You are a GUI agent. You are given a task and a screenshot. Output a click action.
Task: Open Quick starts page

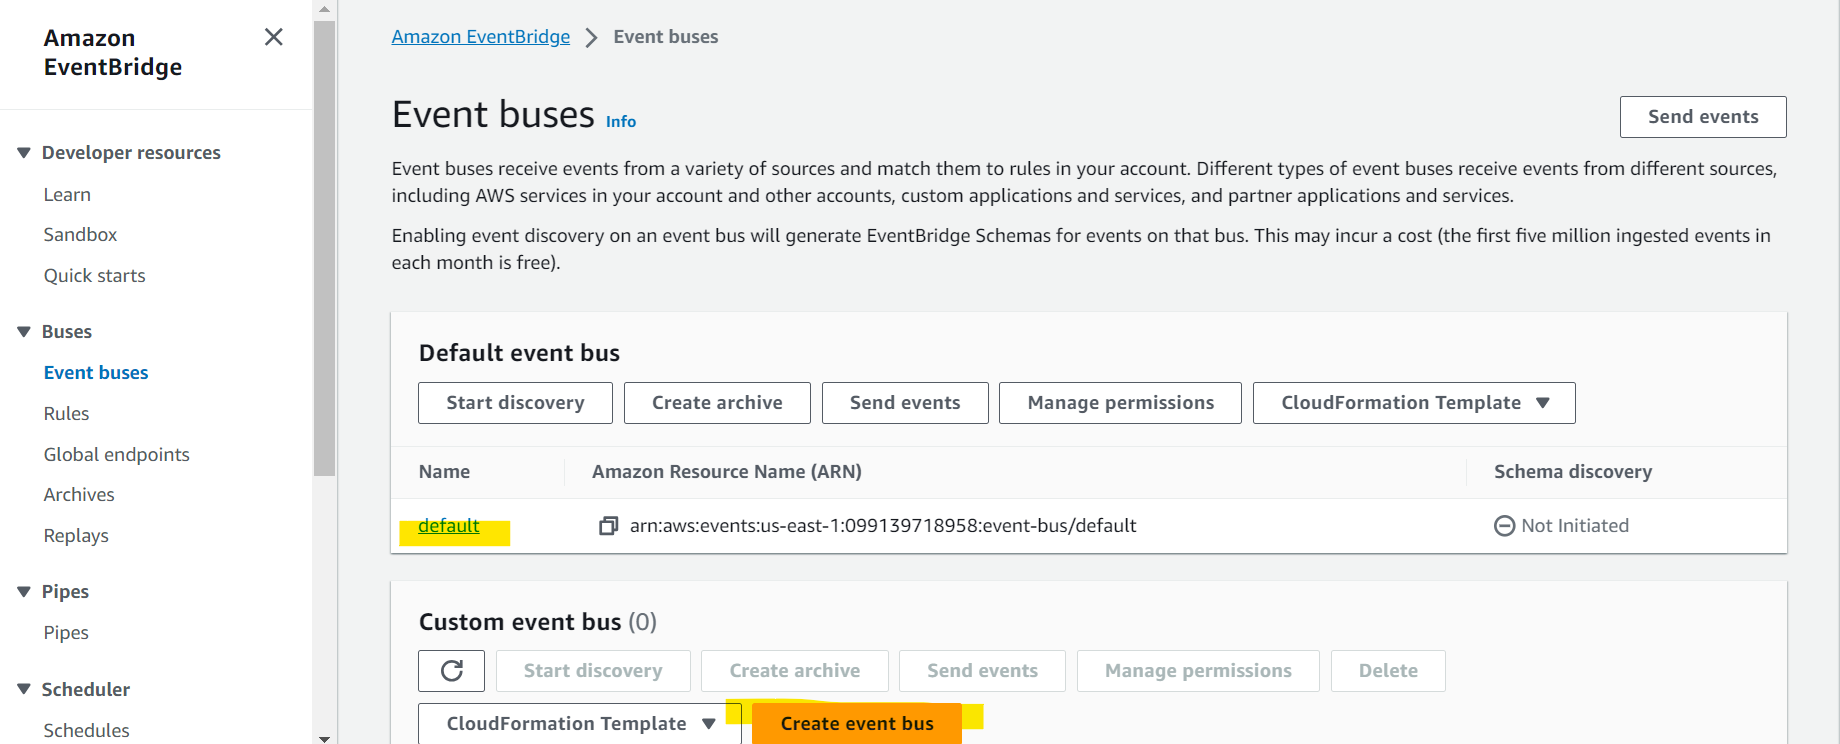(x=94, y=276)
